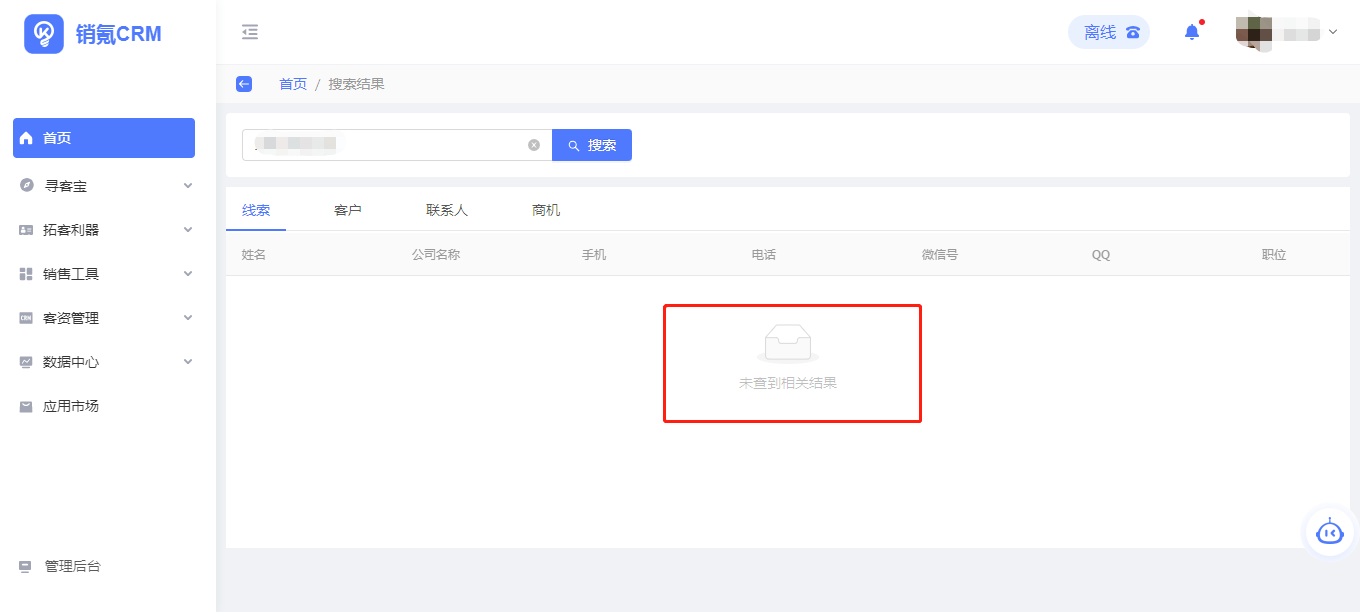Open 管理后台 from the sidebar bottom
The image size is (1360, 612).
coord(72,566)
